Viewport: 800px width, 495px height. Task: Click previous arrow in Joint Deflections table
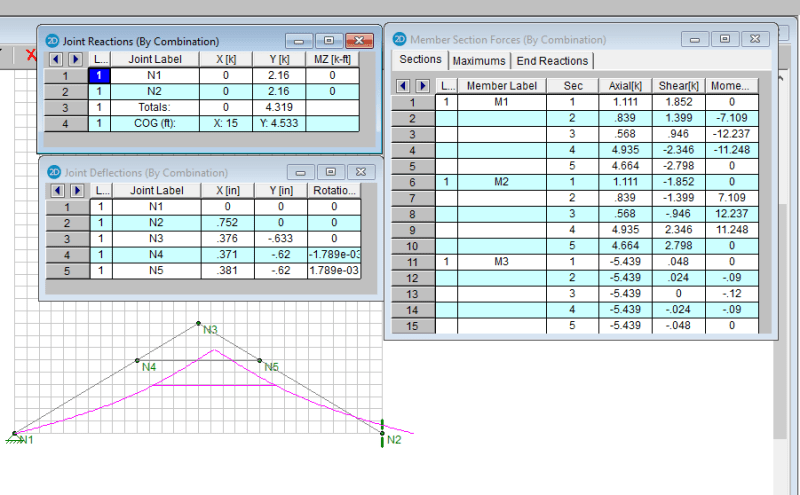pos(58,190)
